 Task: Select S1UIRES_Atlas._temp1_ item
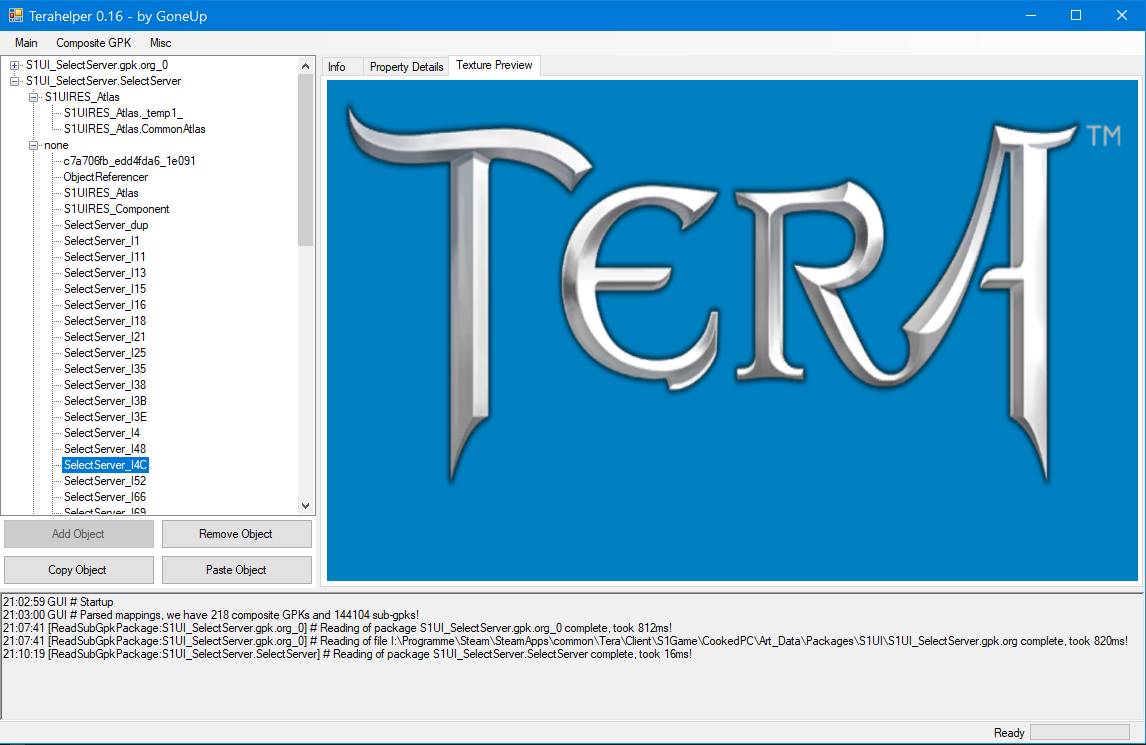pyautogui.click(x=124, y=113)
